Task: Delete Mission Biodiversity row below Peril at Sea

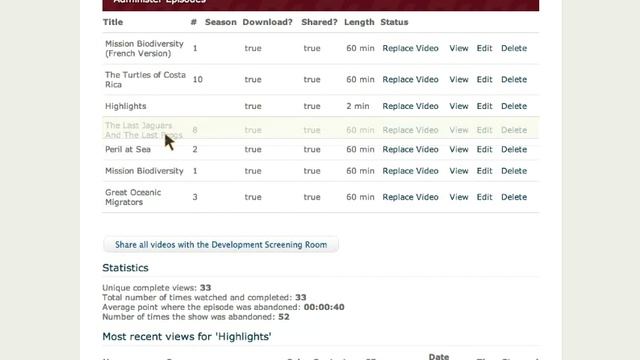Action: tap(514, 171)
